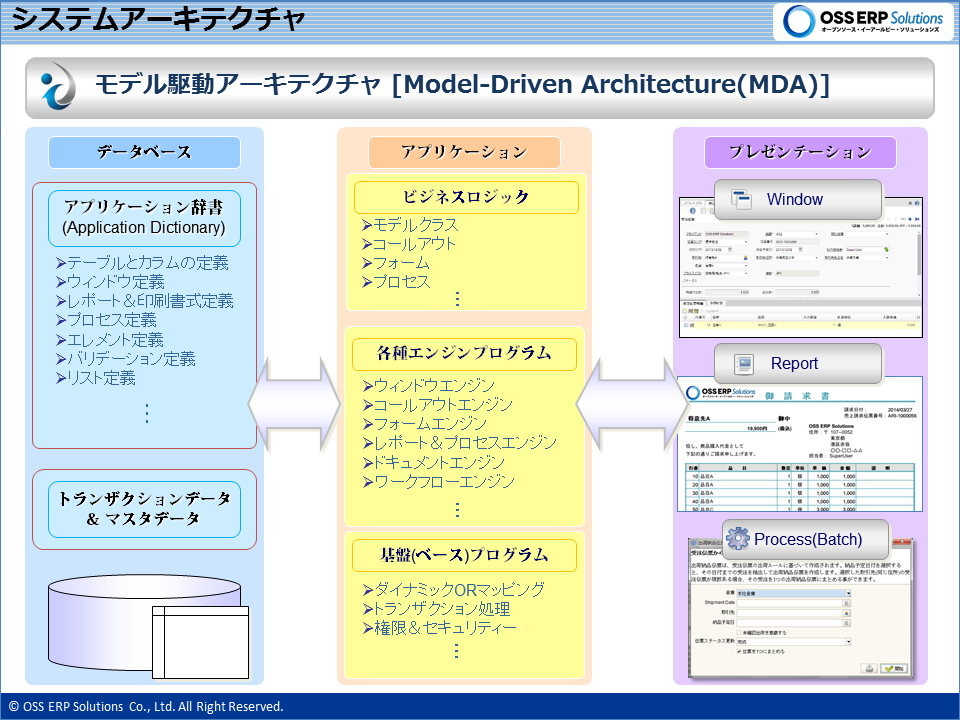Open the 倉庫 dropdown showing 本社倉庫

848,593
